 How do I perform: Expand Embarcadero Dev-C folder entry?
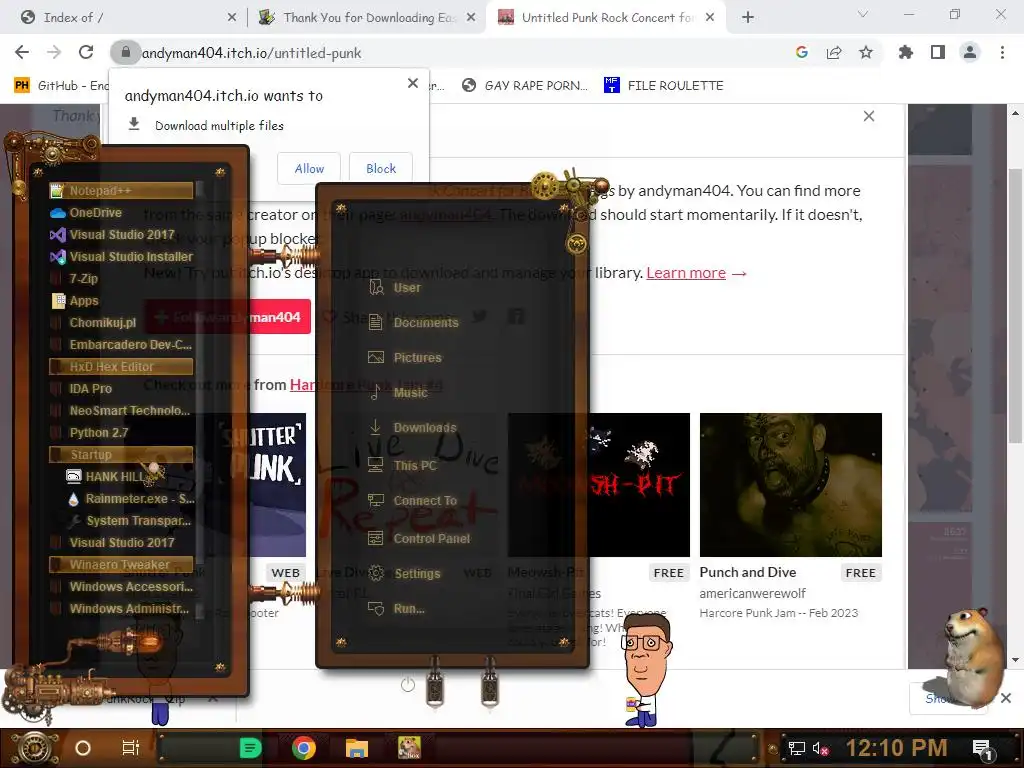point(121,345)
